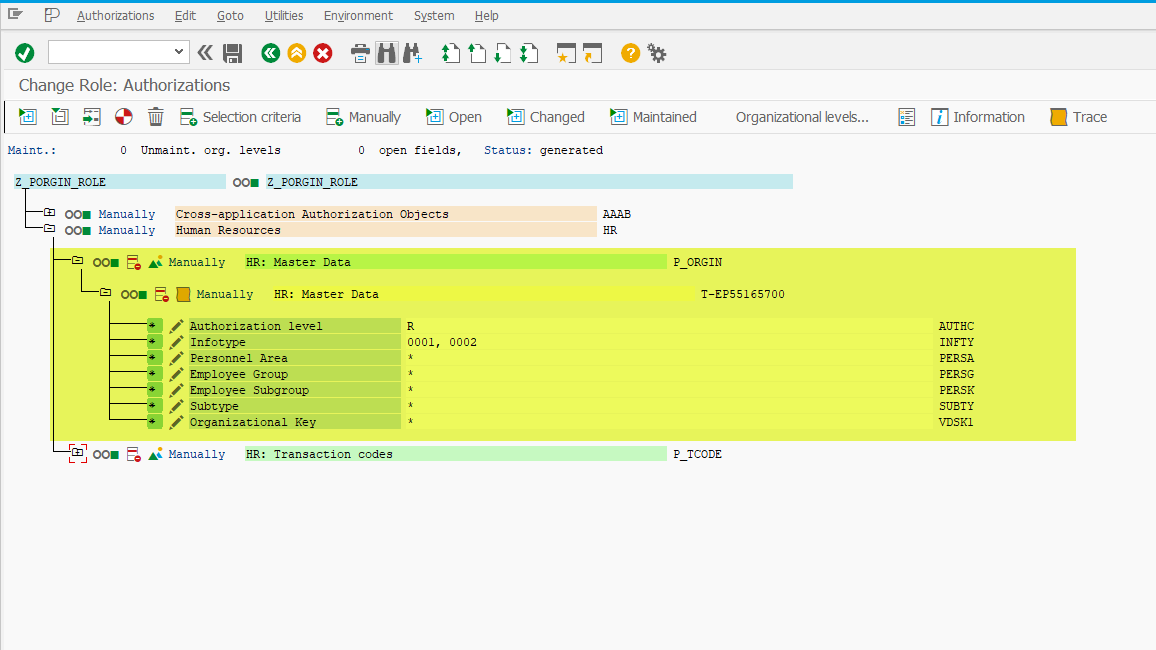Open the Utilities menu
The image size is (1156, 650).
[284, 15]
